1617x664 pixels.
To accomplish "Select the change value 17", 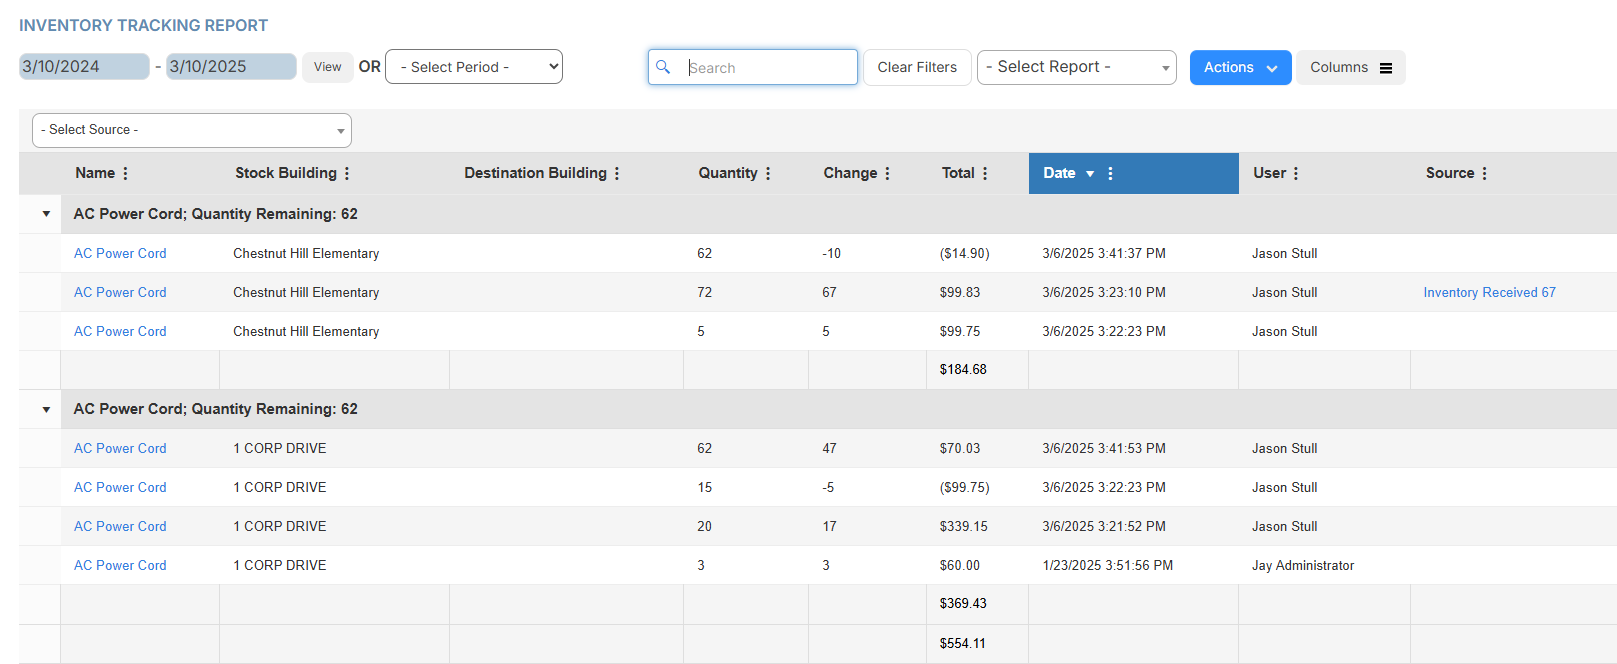I will (x=829, y=526).
